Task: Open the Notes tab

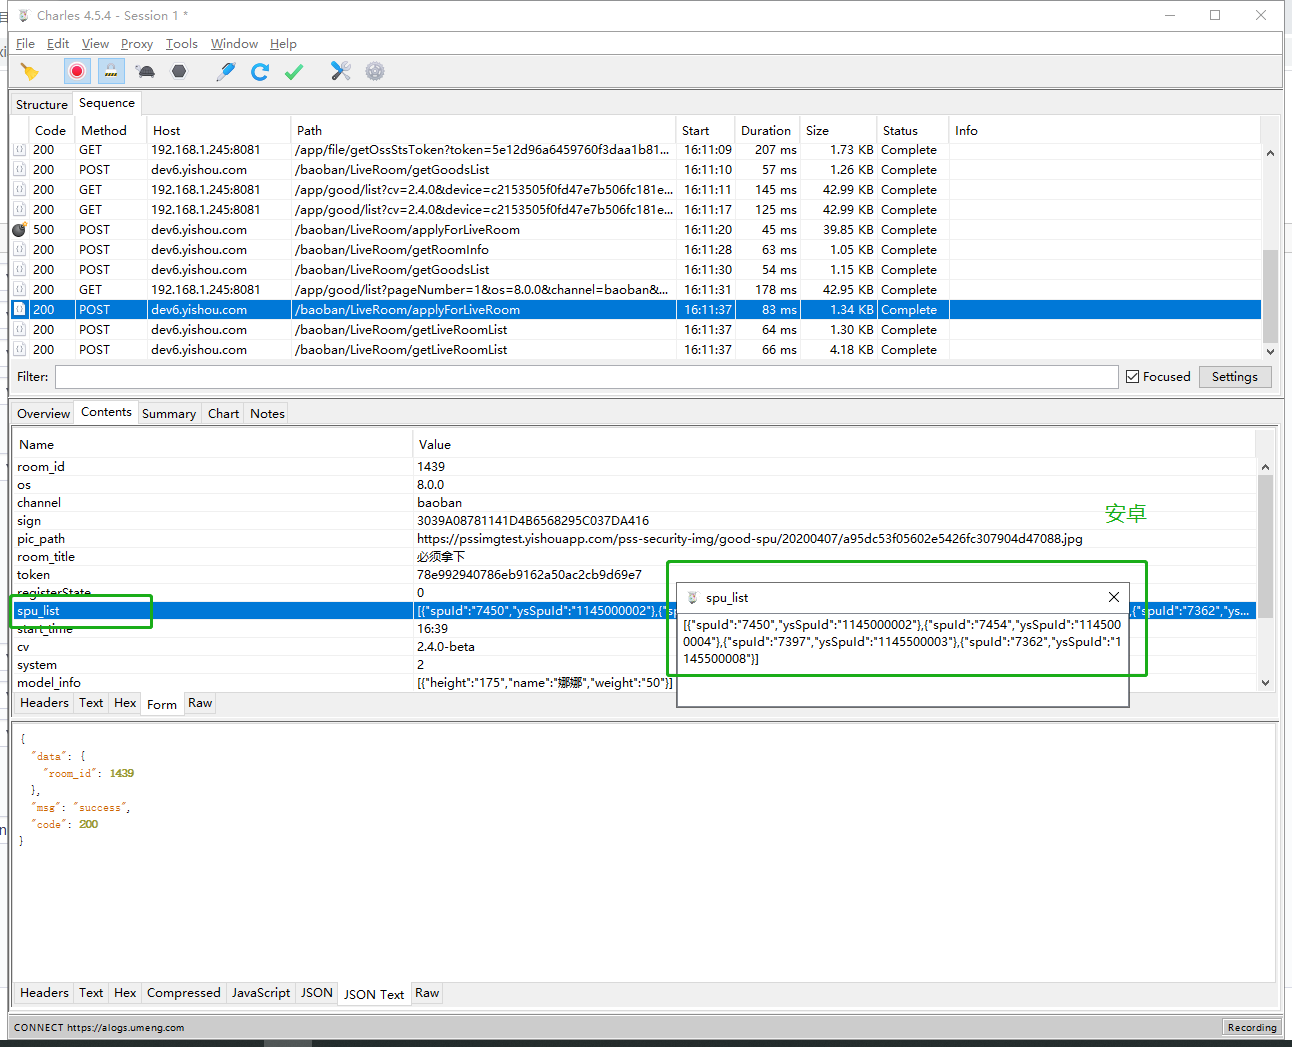Action: [267, 414]
